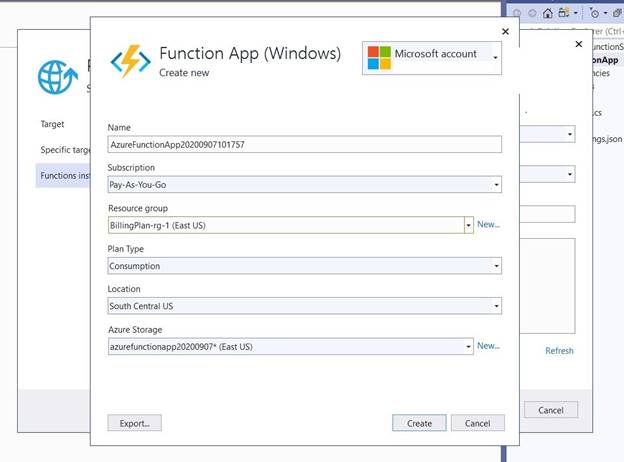Cancel the Function App dialog
The width and height of the screenshot is (624, 462).
tap(478, 423)
